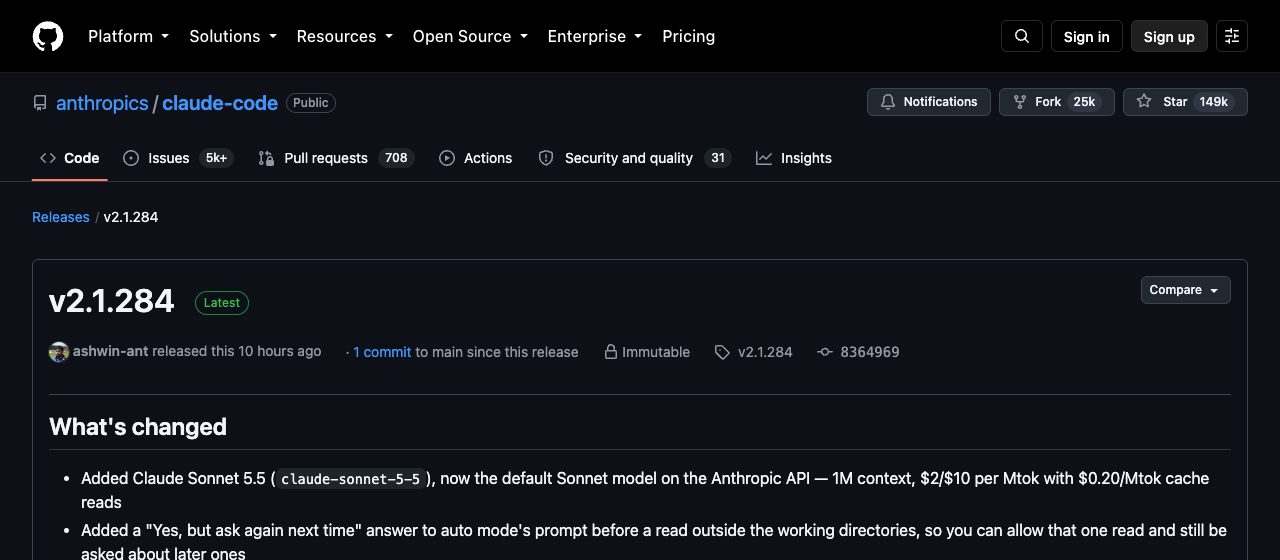Screen dimensions: 1280x560
Task: Star the claude-code repository
Action: pyautogui.click(x=1185, y=102)
